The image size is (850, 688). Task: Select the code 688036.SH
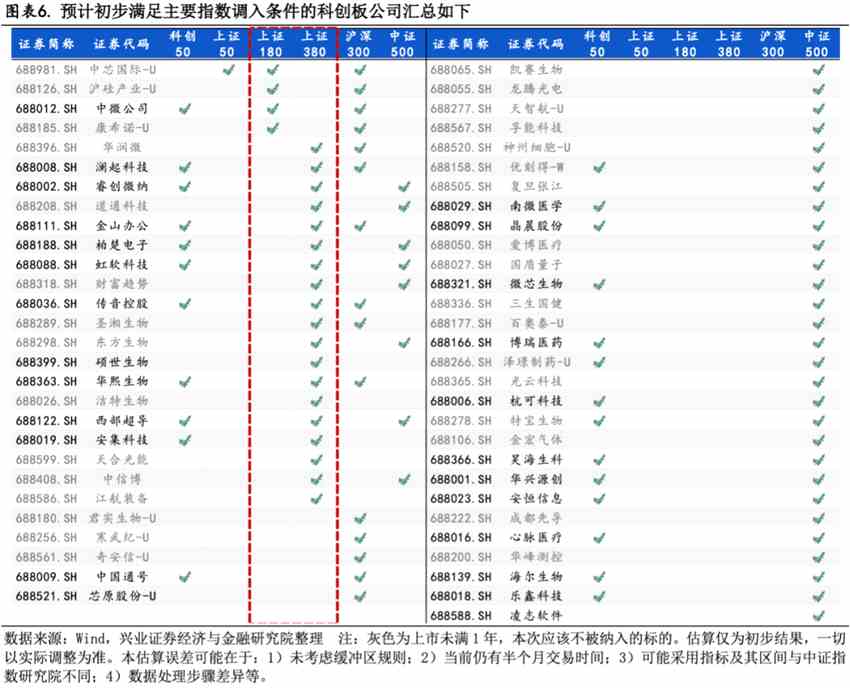click(47, 304)
